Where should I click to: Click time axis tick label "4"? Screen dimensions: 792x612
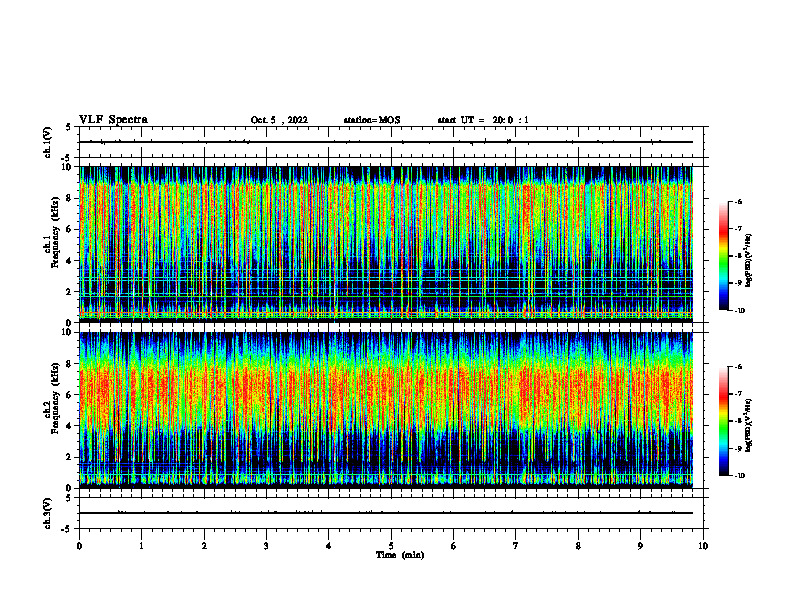pos(329,546)
